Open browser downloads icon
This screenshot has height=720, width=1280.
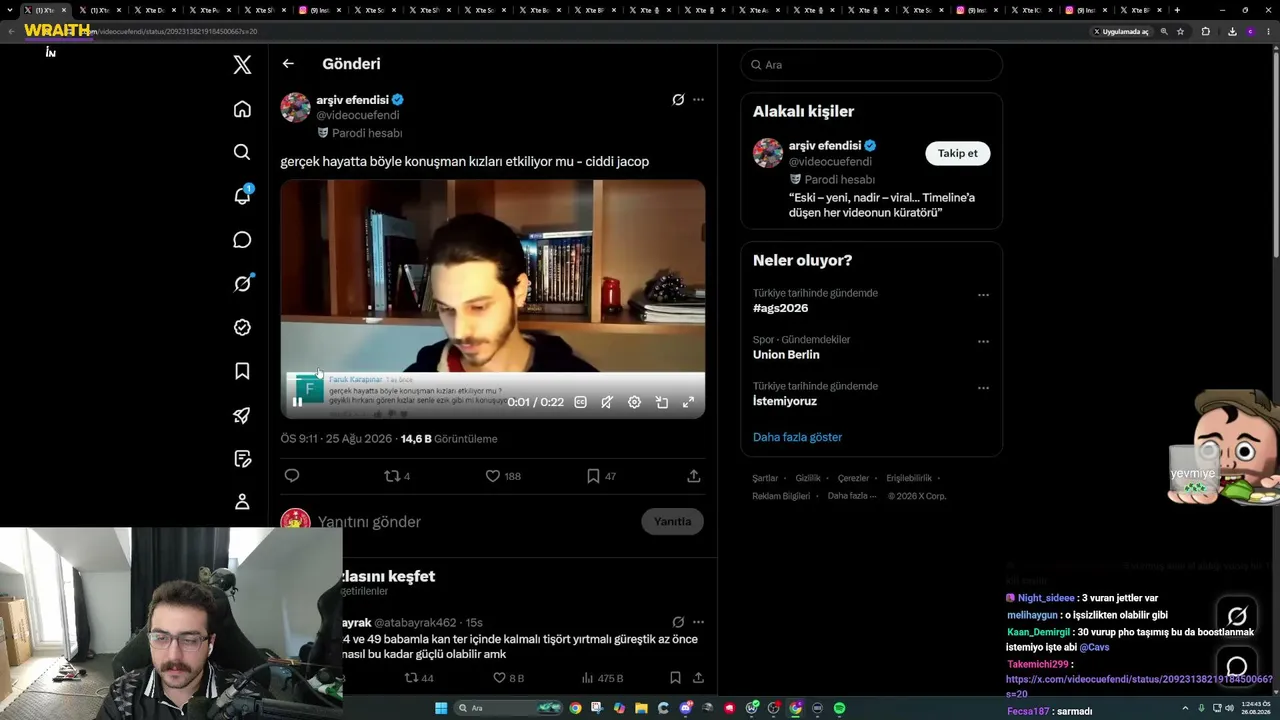click(1232, 32)
